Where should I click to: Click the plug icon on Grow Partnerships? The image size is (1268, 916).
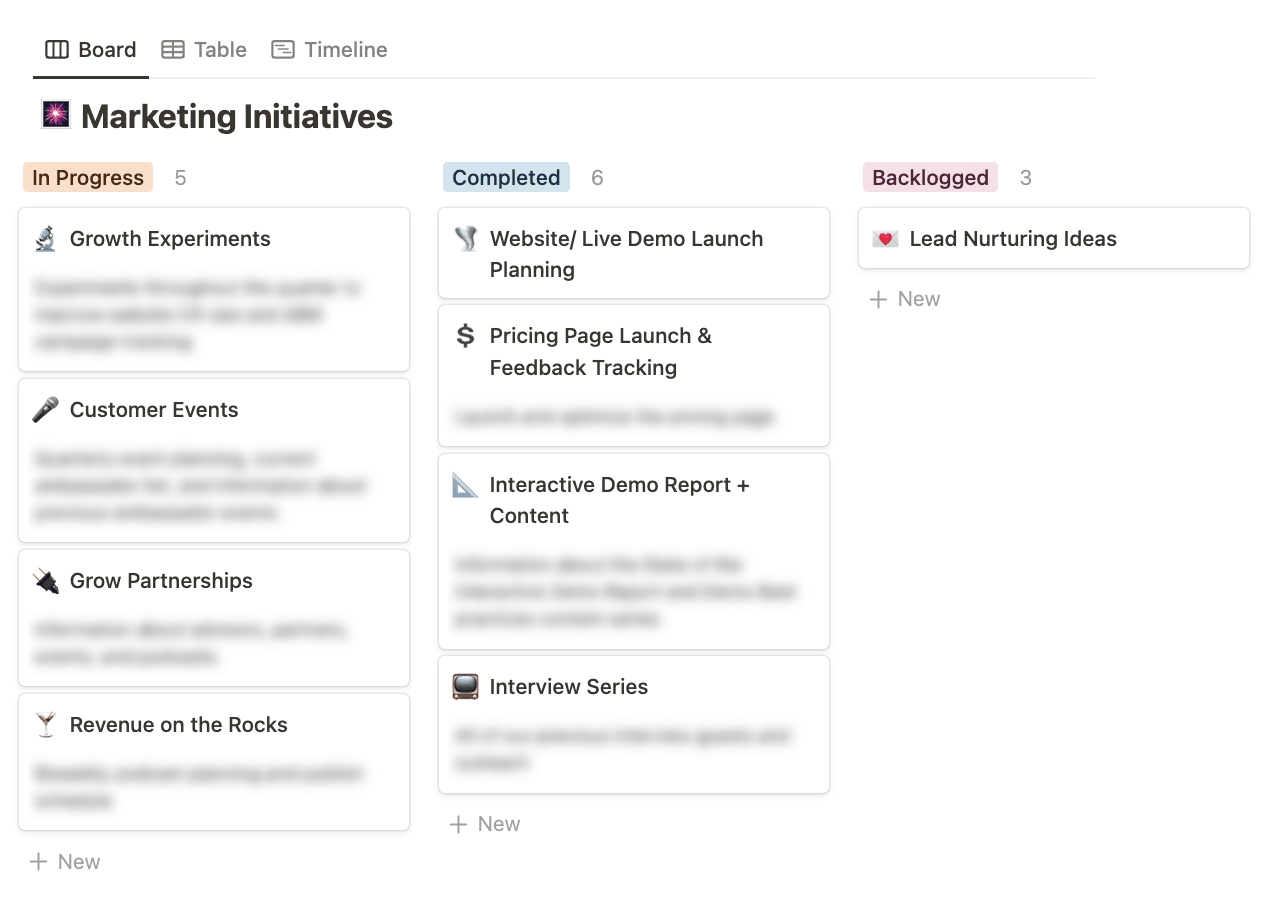[x=45, y=581]
